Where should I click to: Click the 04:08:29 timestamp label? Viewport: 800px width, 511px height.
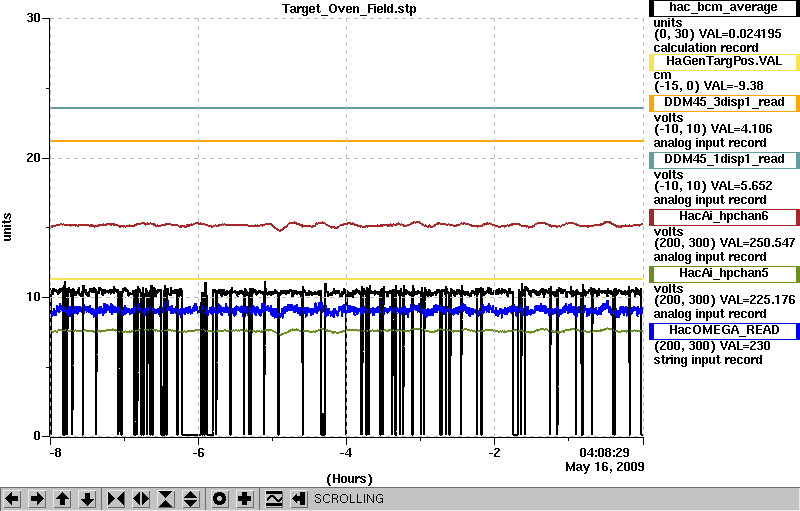(604, 452)
